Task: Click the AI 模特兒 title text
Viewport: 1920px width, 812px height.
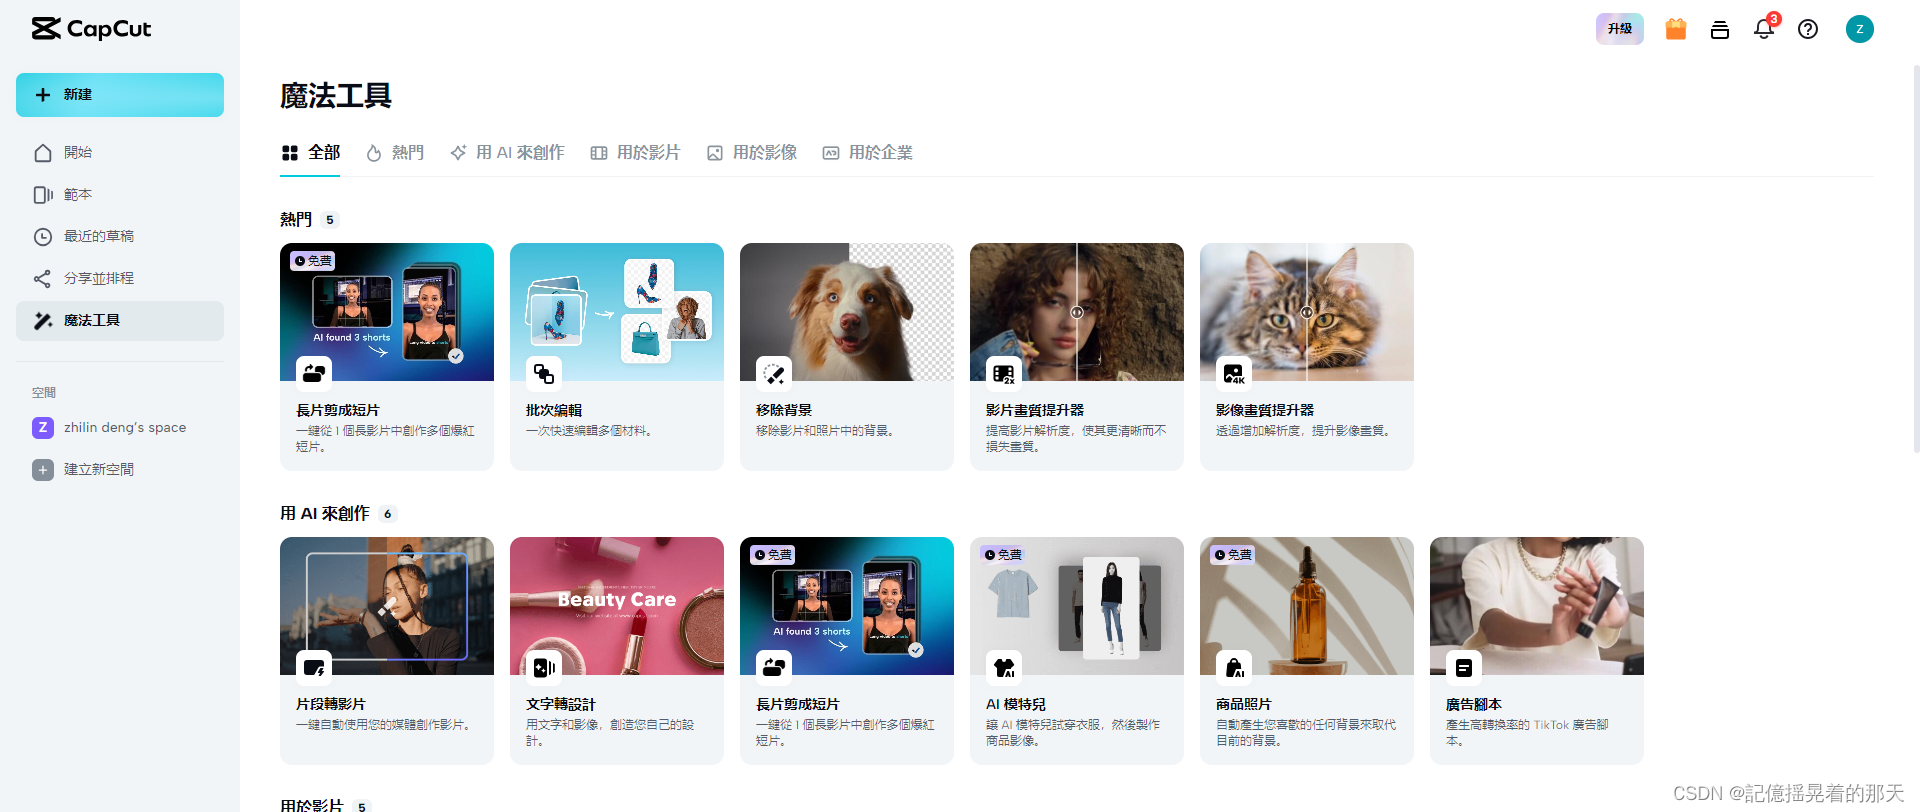Action: 1016,705
